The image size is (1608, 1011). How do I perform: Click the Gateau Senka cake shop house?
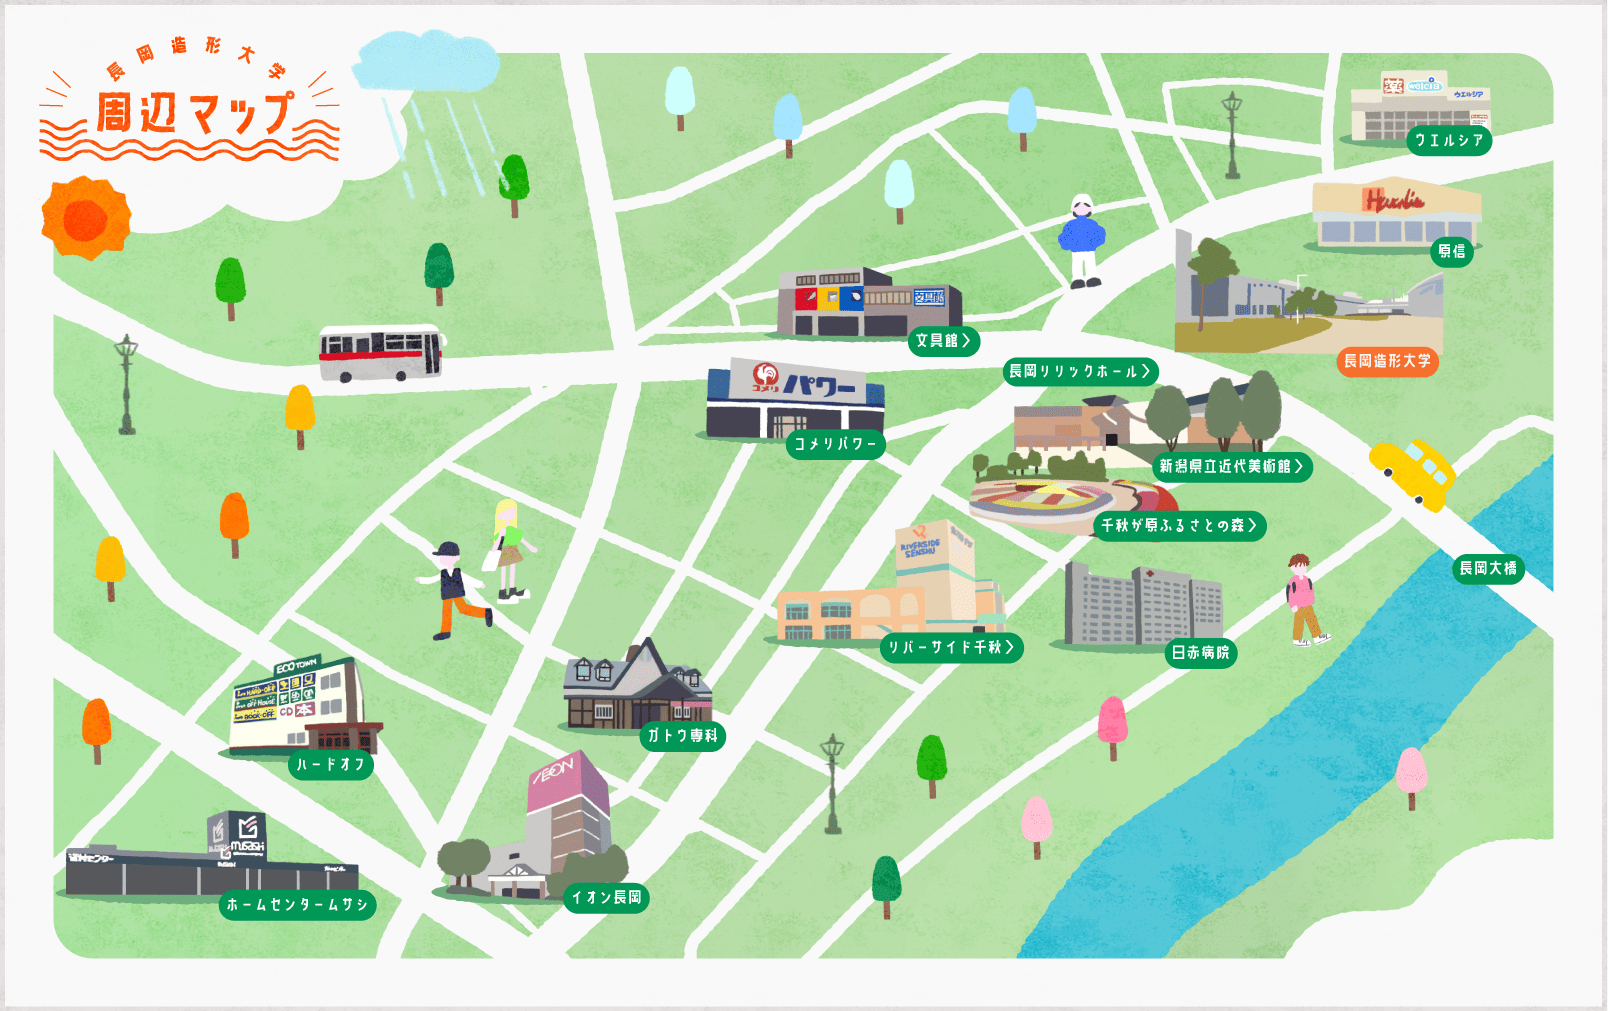click(637, 685)
